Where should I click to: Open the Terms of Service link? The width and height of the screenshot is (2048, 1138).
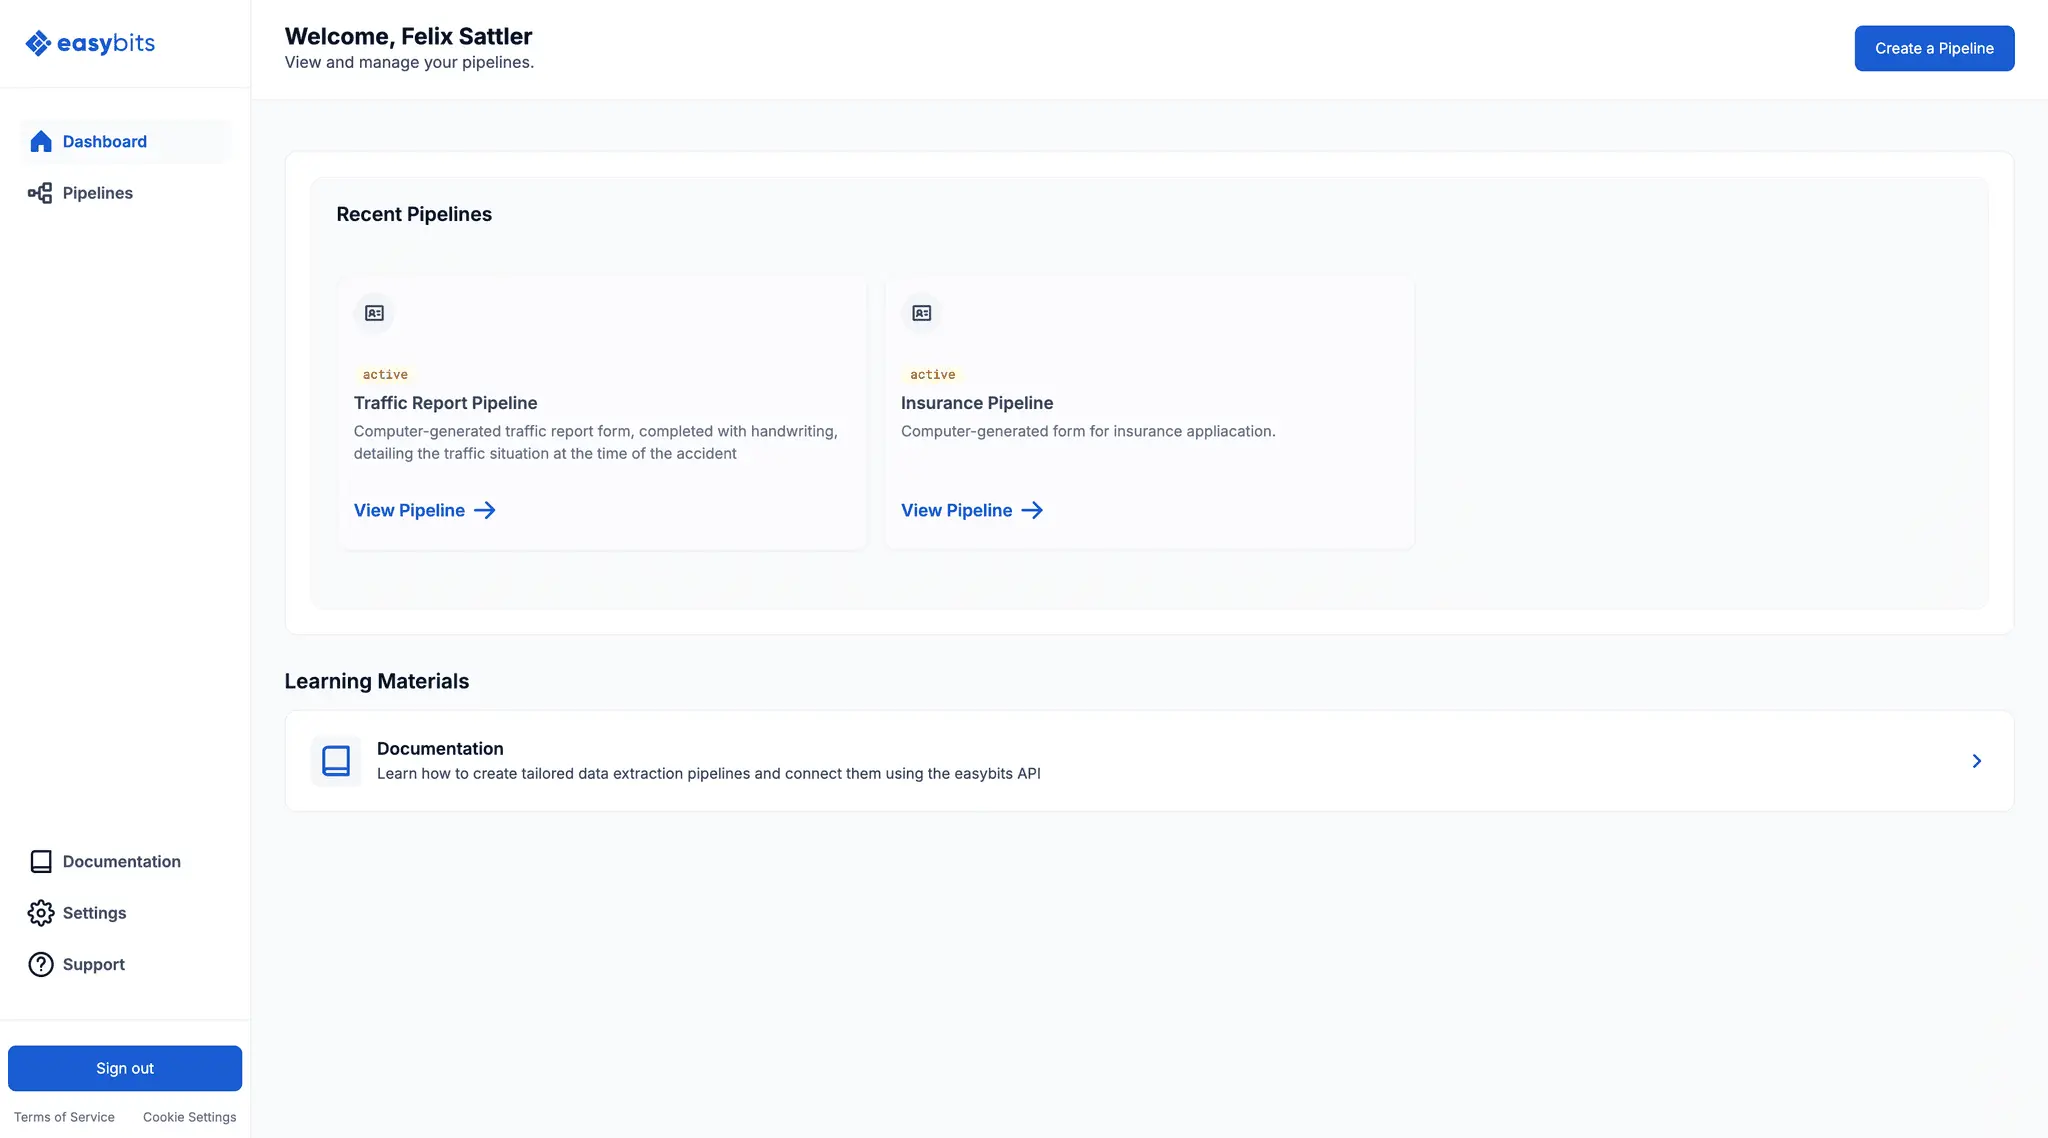click(64, 1117)
